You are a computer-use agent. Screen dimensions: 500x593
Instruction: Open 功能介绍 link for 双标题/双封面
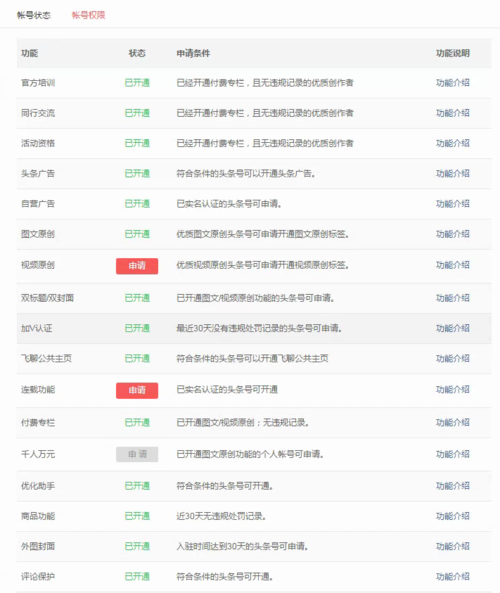point(453,298)
